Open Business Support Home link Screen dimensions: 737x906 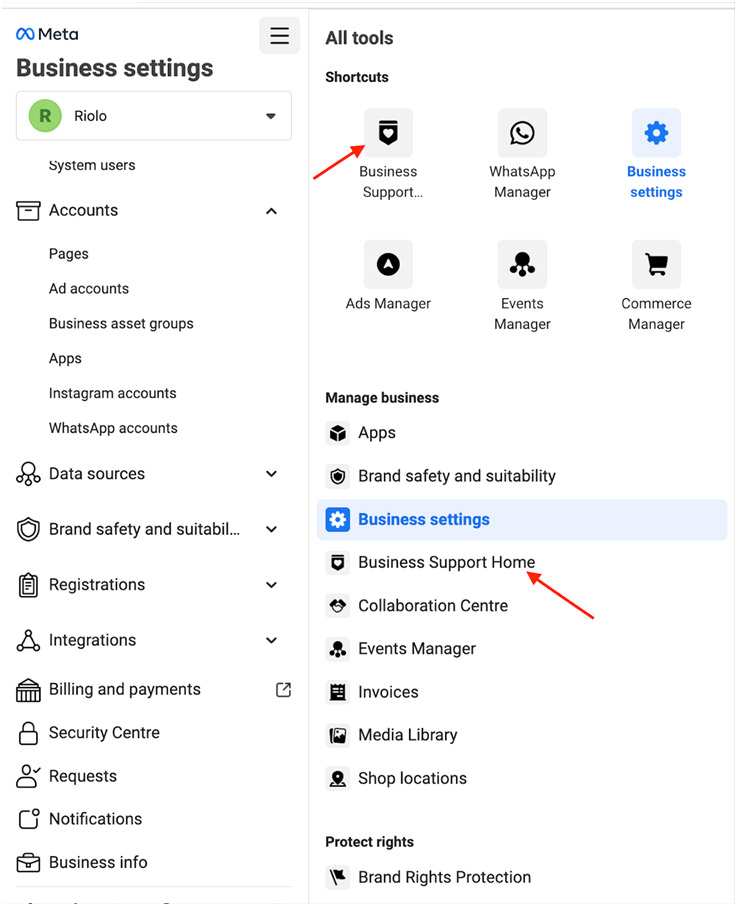pyautogui.click(x=446, y=562)
